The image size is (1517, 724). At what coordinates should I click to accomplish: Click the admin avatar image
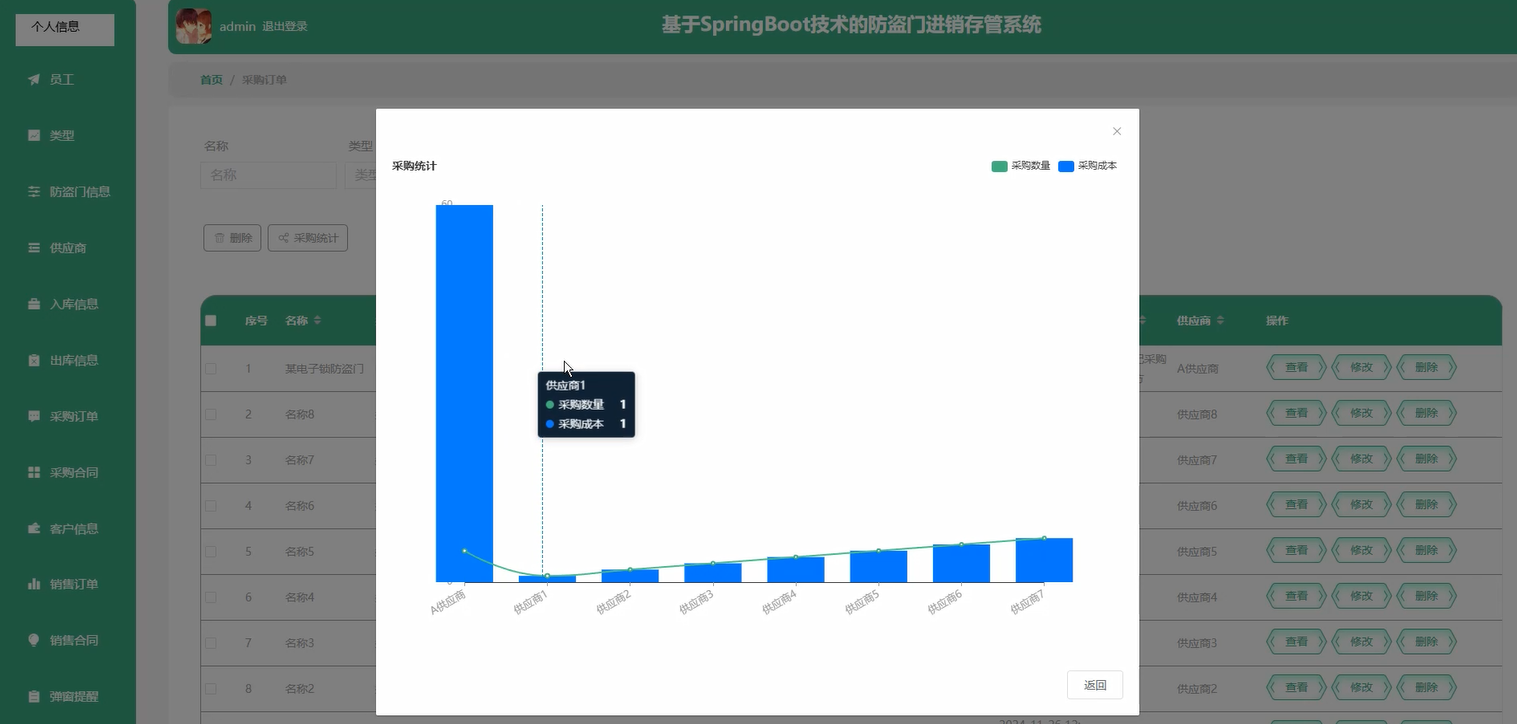click(193, 26)
